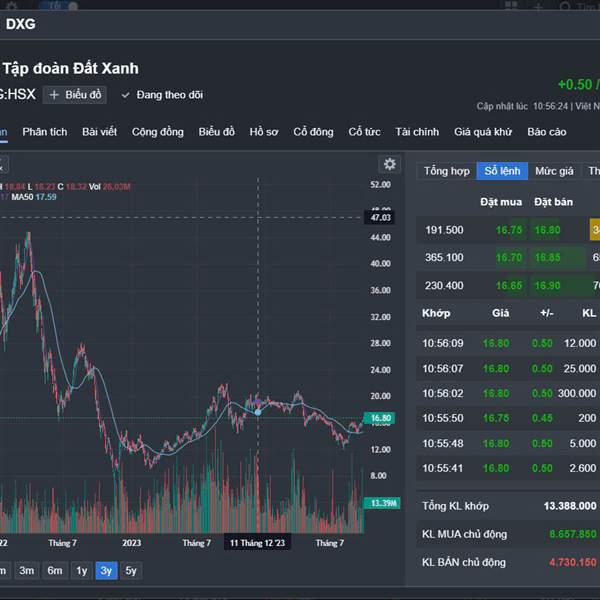The image size is (600, 600).
Task: Go to Cổ đông tab
Action: (313, 132)
